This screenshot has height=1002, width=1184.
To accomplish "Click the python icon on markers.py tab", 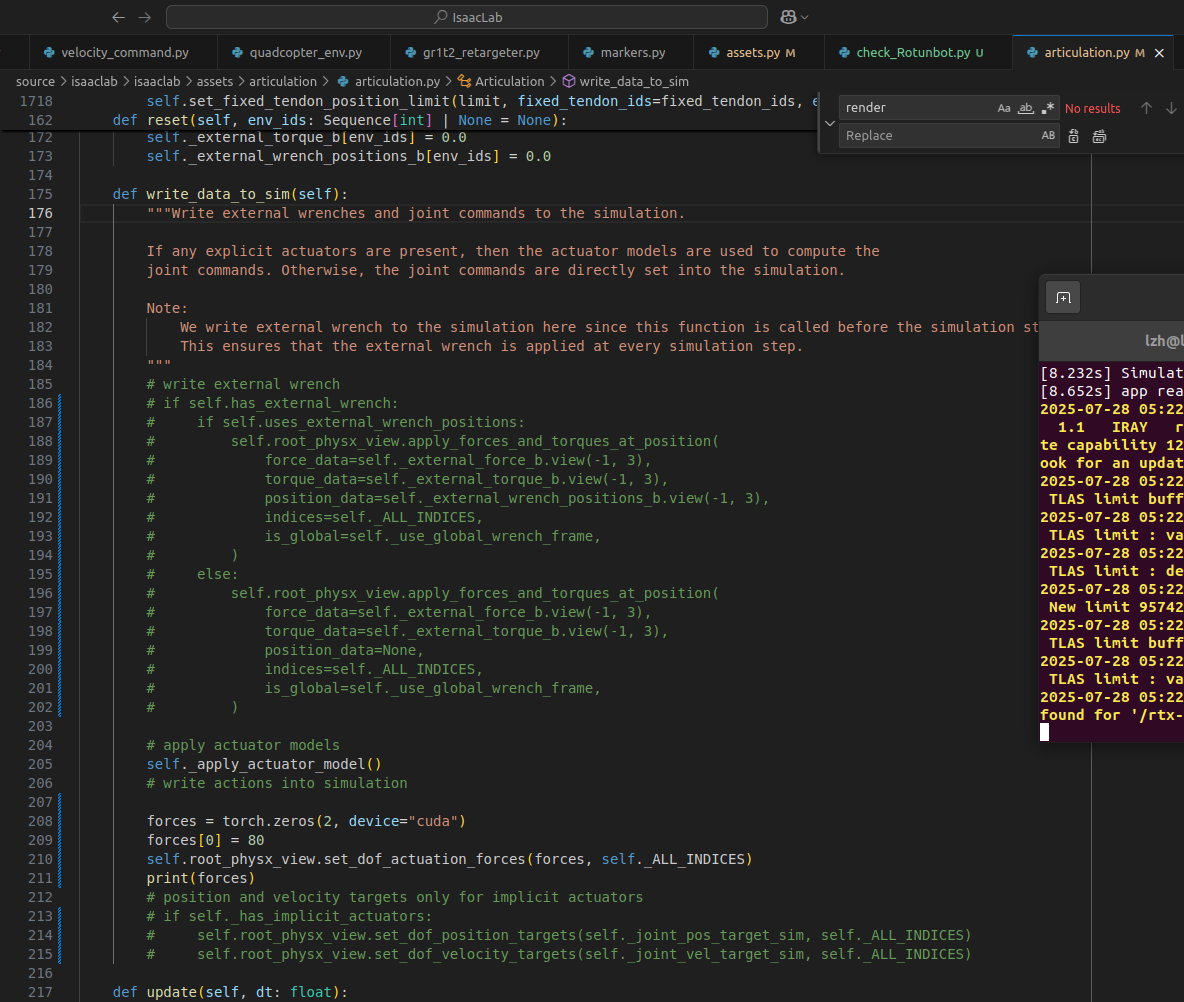I will pyautogui.click(x=588, y=52).
